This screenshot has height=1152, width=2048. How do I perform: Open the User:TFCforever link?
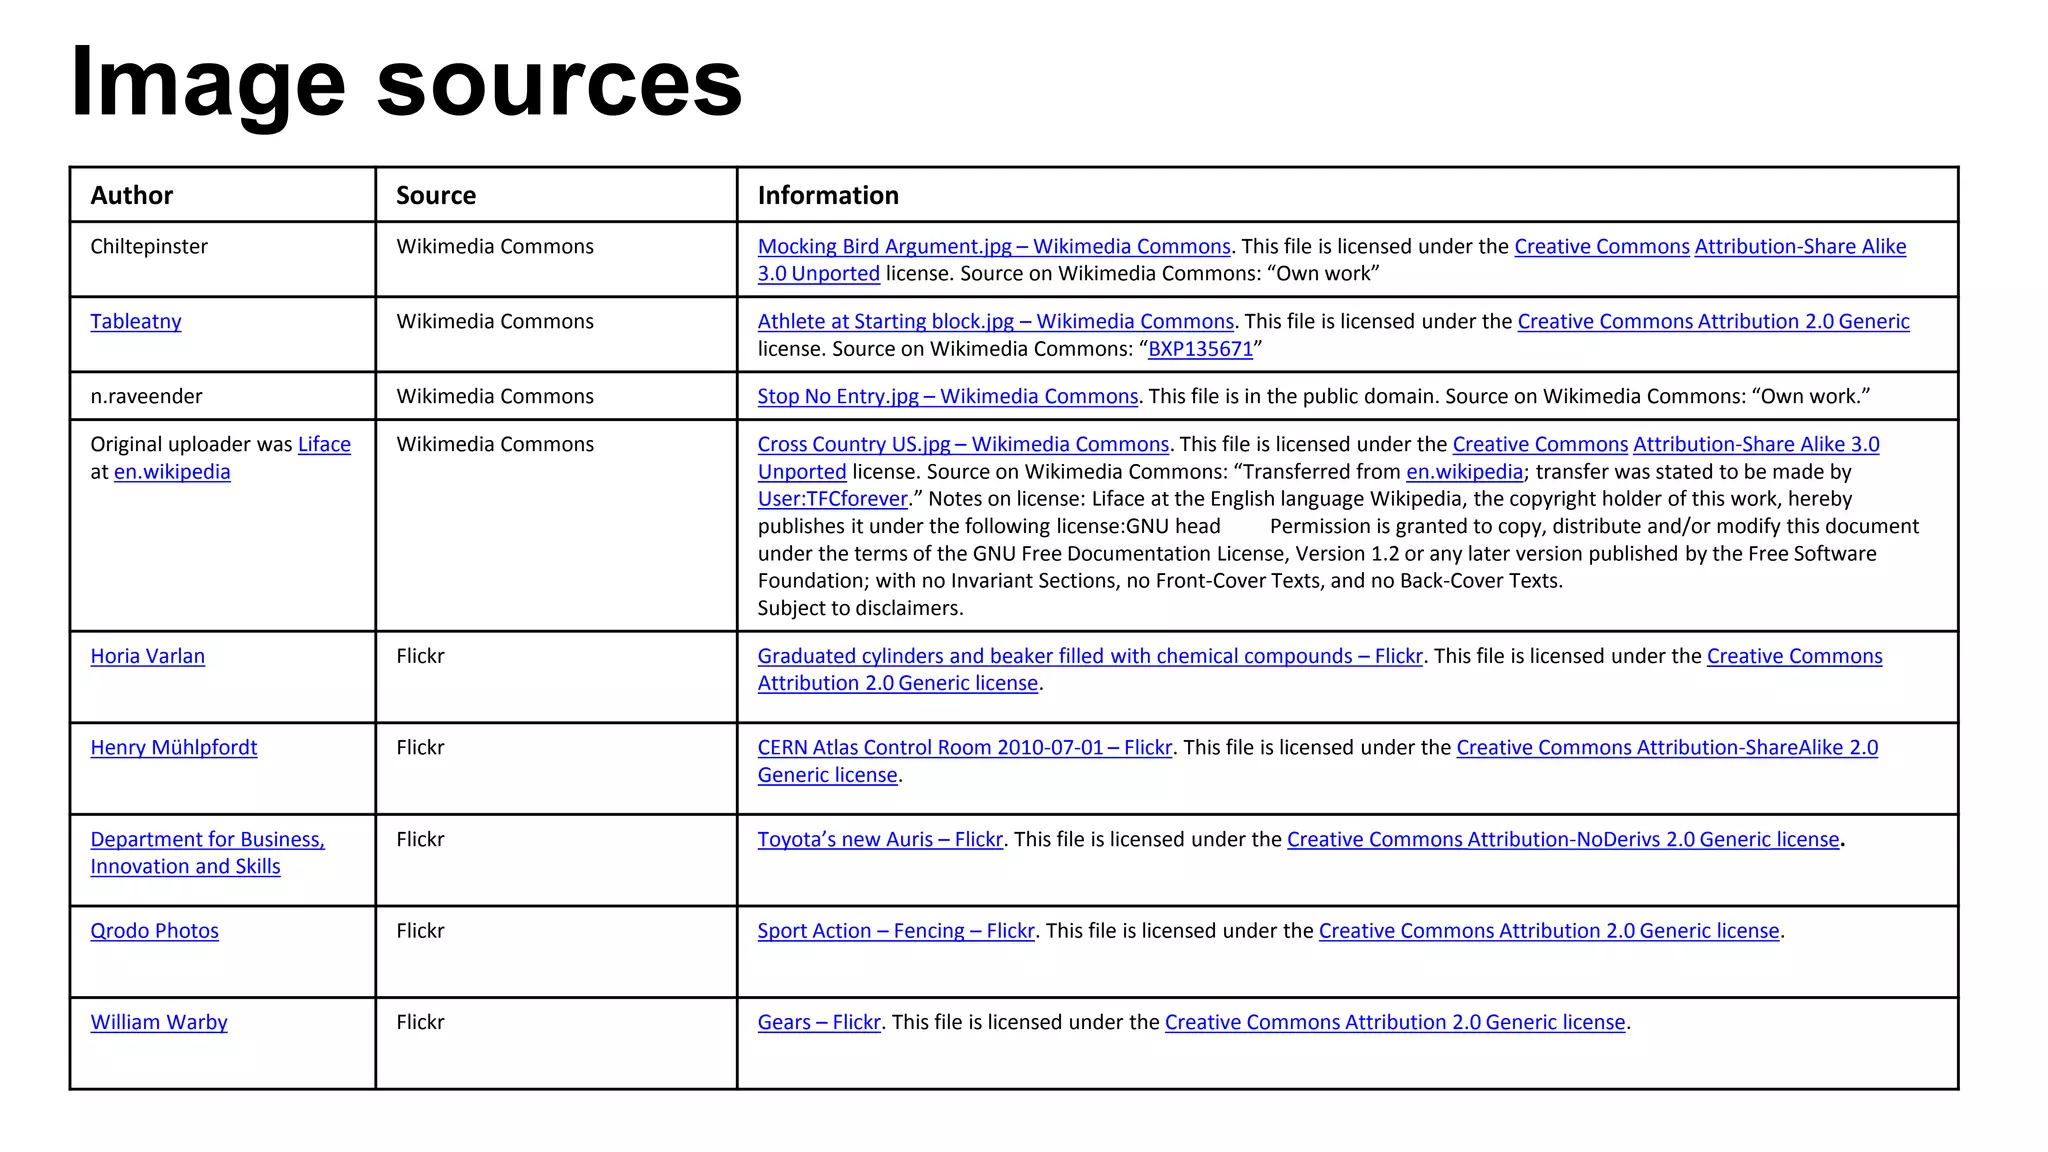832,499
